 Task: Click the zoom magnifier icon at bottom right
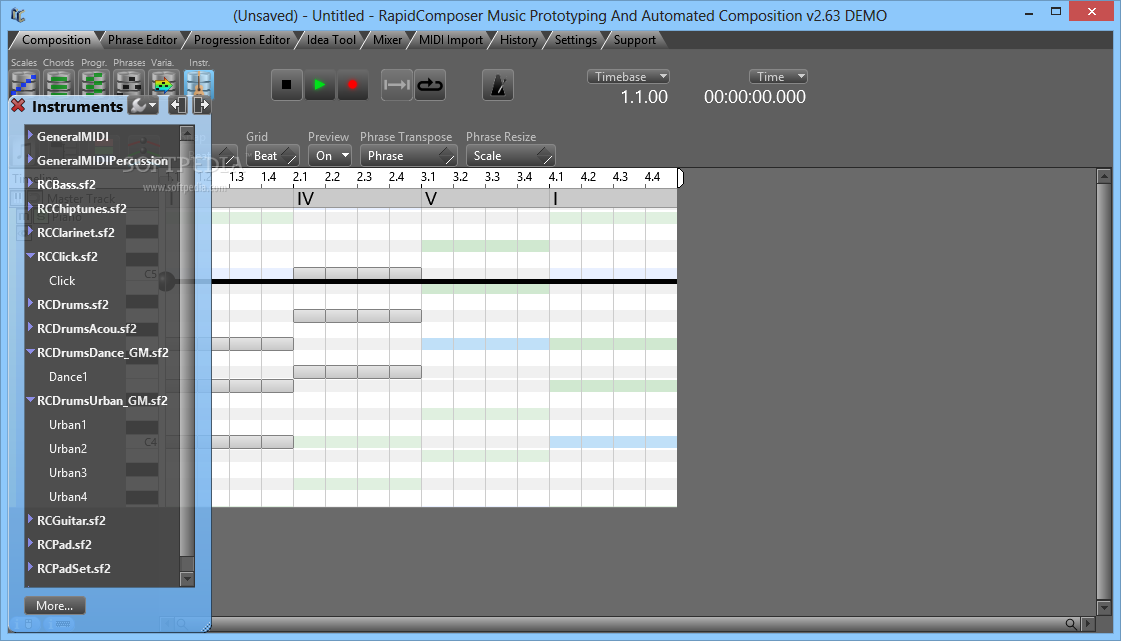pos(1070,624)
